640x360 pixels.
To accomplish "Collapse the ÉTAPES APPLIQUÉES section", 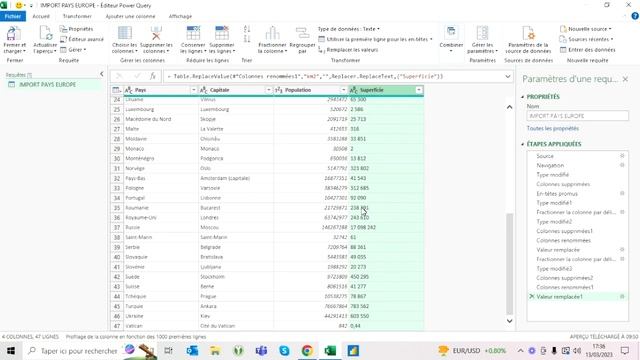I will 523,144.
